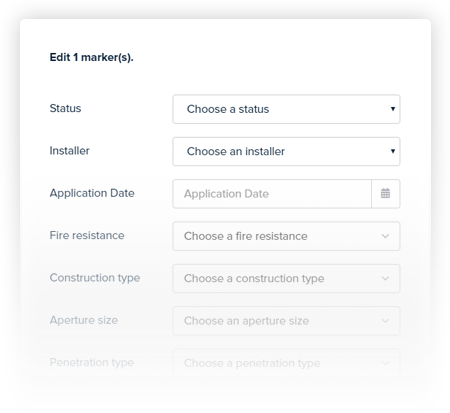The image size is (450, 413).
Task: Click the Status field label
Action: (65, 108)
